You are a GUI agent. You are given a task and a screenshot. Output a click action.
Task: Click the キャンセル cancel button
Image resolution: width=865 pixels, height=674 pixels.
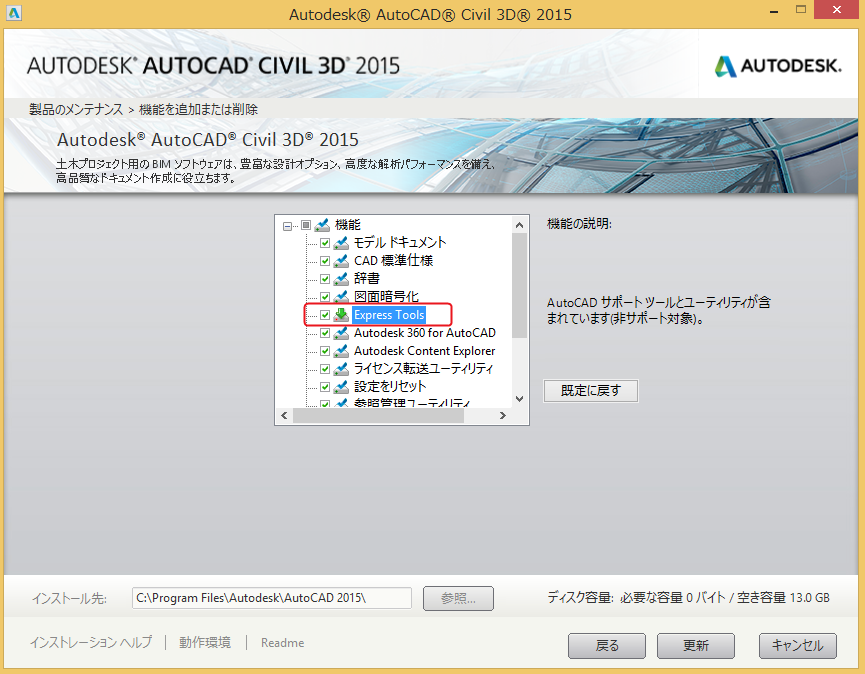pos(798,646)
